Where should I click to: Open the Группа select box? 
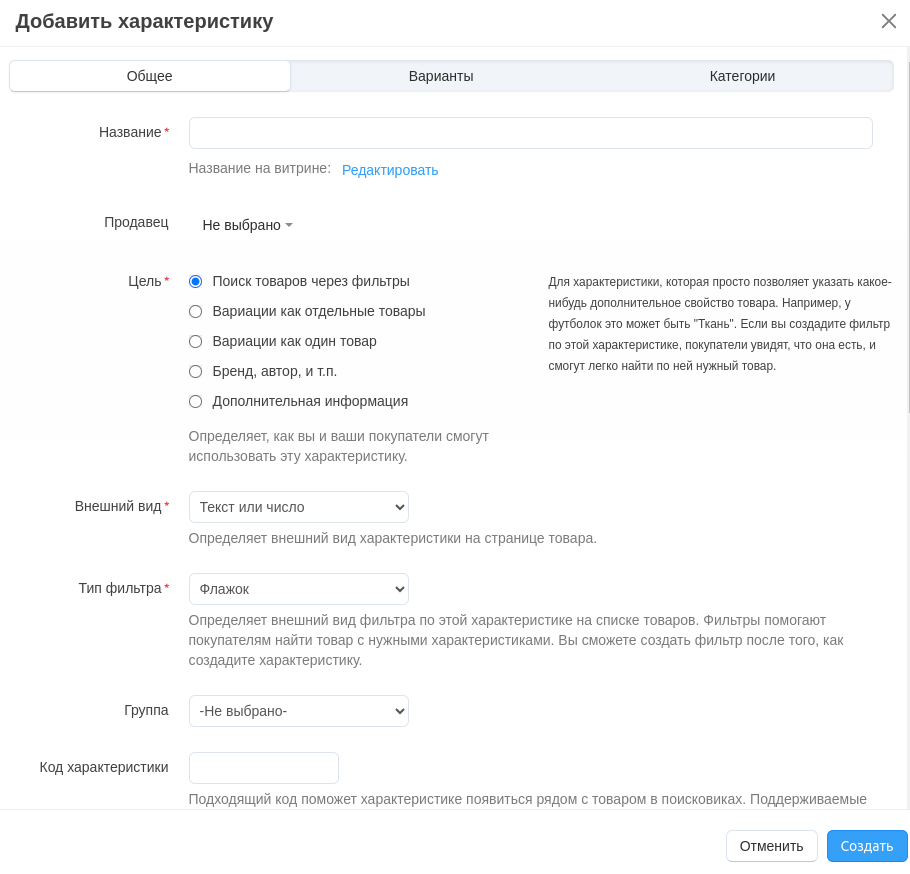[x=298, y=711]
